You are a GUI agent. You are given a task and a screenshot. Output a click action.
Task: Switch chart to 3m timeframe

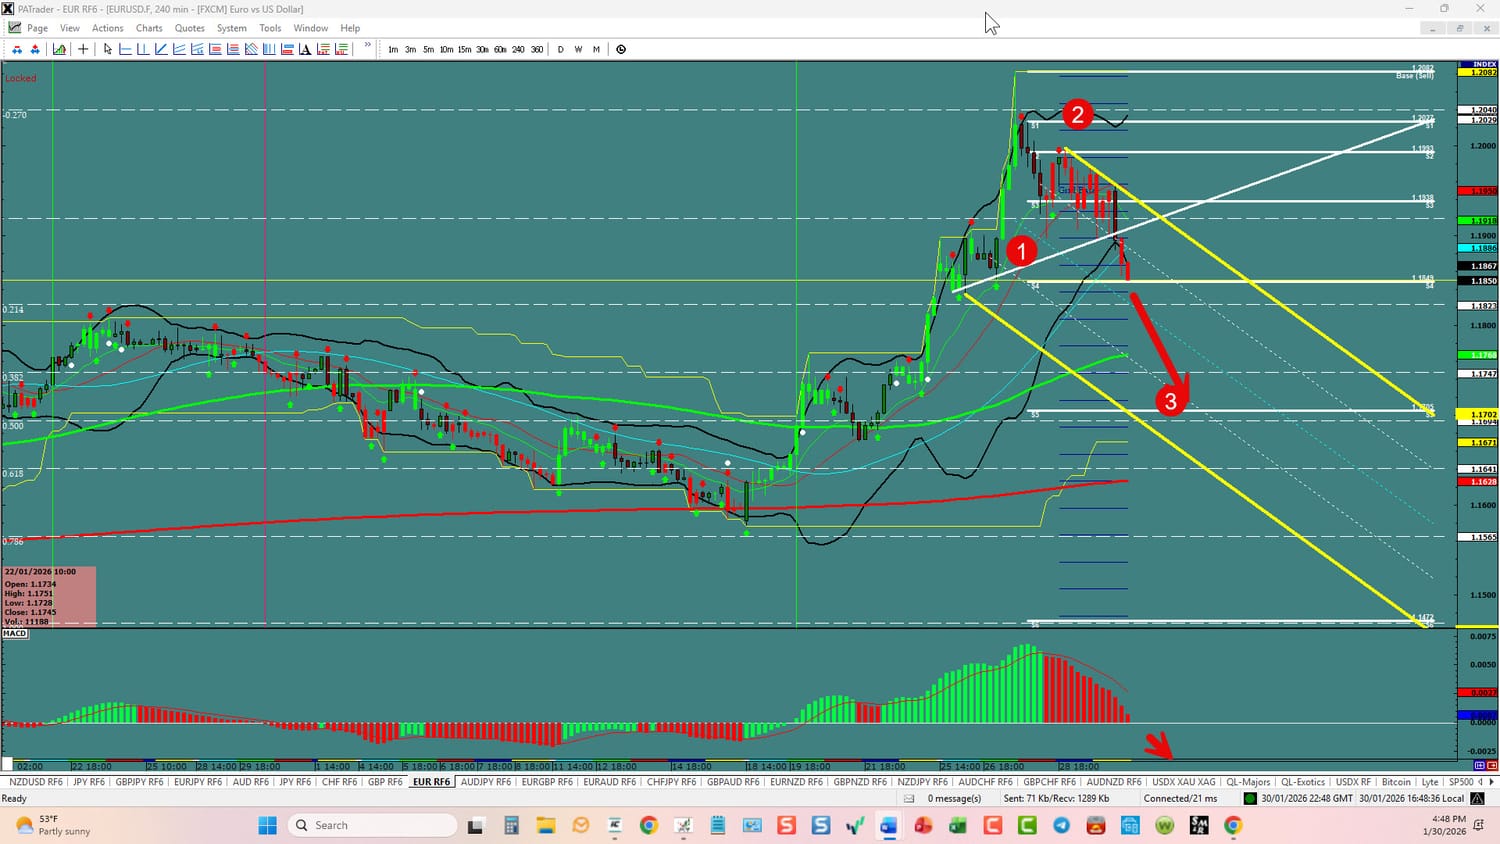tap(411, 49)
